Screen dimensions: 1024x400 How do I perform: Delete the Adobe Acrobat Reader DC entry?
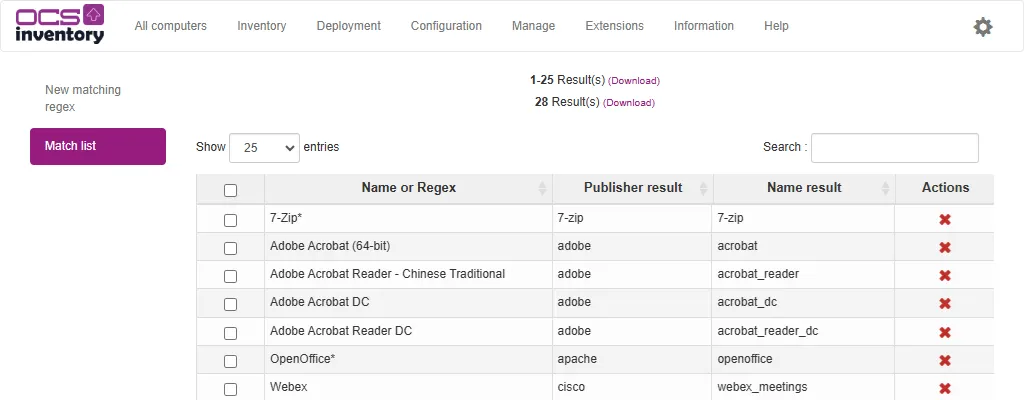click(944, 333)
